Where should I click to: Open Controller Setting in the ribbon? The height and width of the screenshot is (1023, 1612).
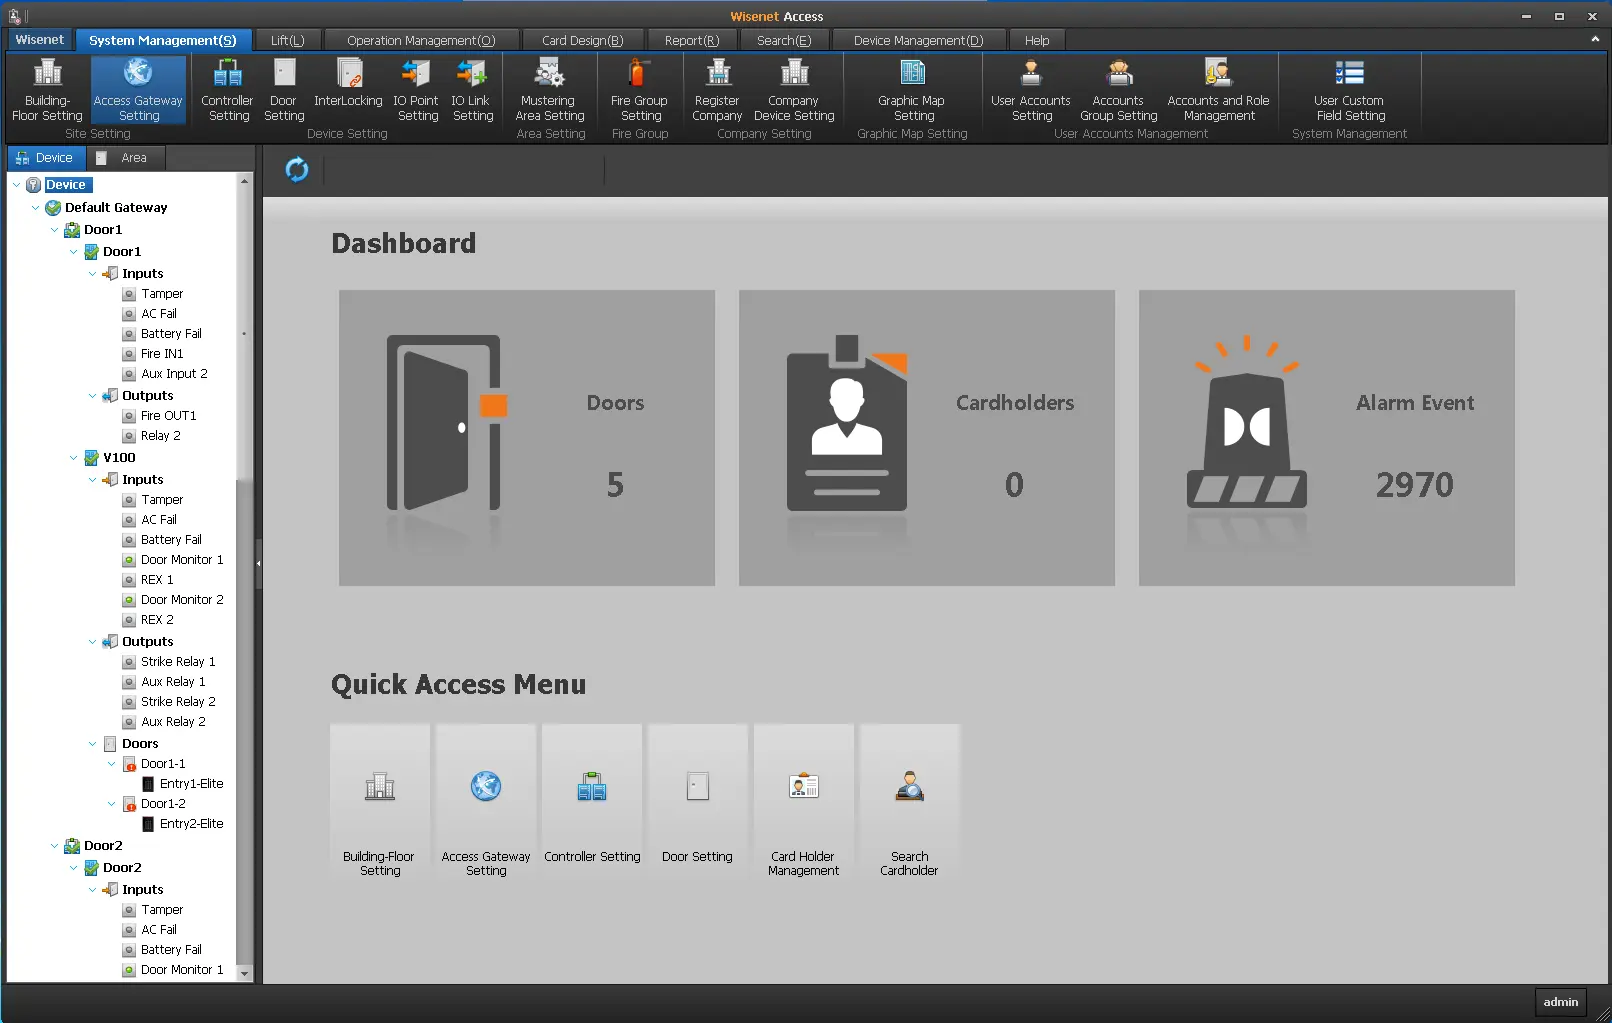click(x=227, y=89)
